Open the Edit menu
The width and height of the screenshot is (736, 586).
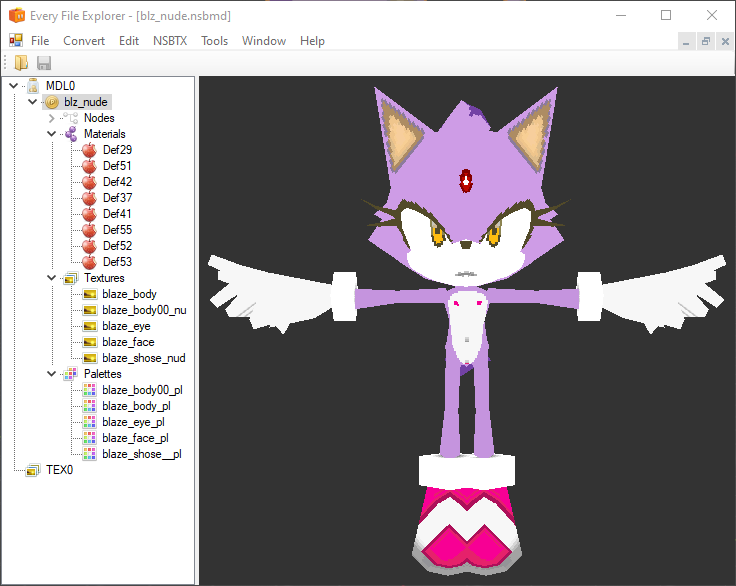[x=129, y=41]
